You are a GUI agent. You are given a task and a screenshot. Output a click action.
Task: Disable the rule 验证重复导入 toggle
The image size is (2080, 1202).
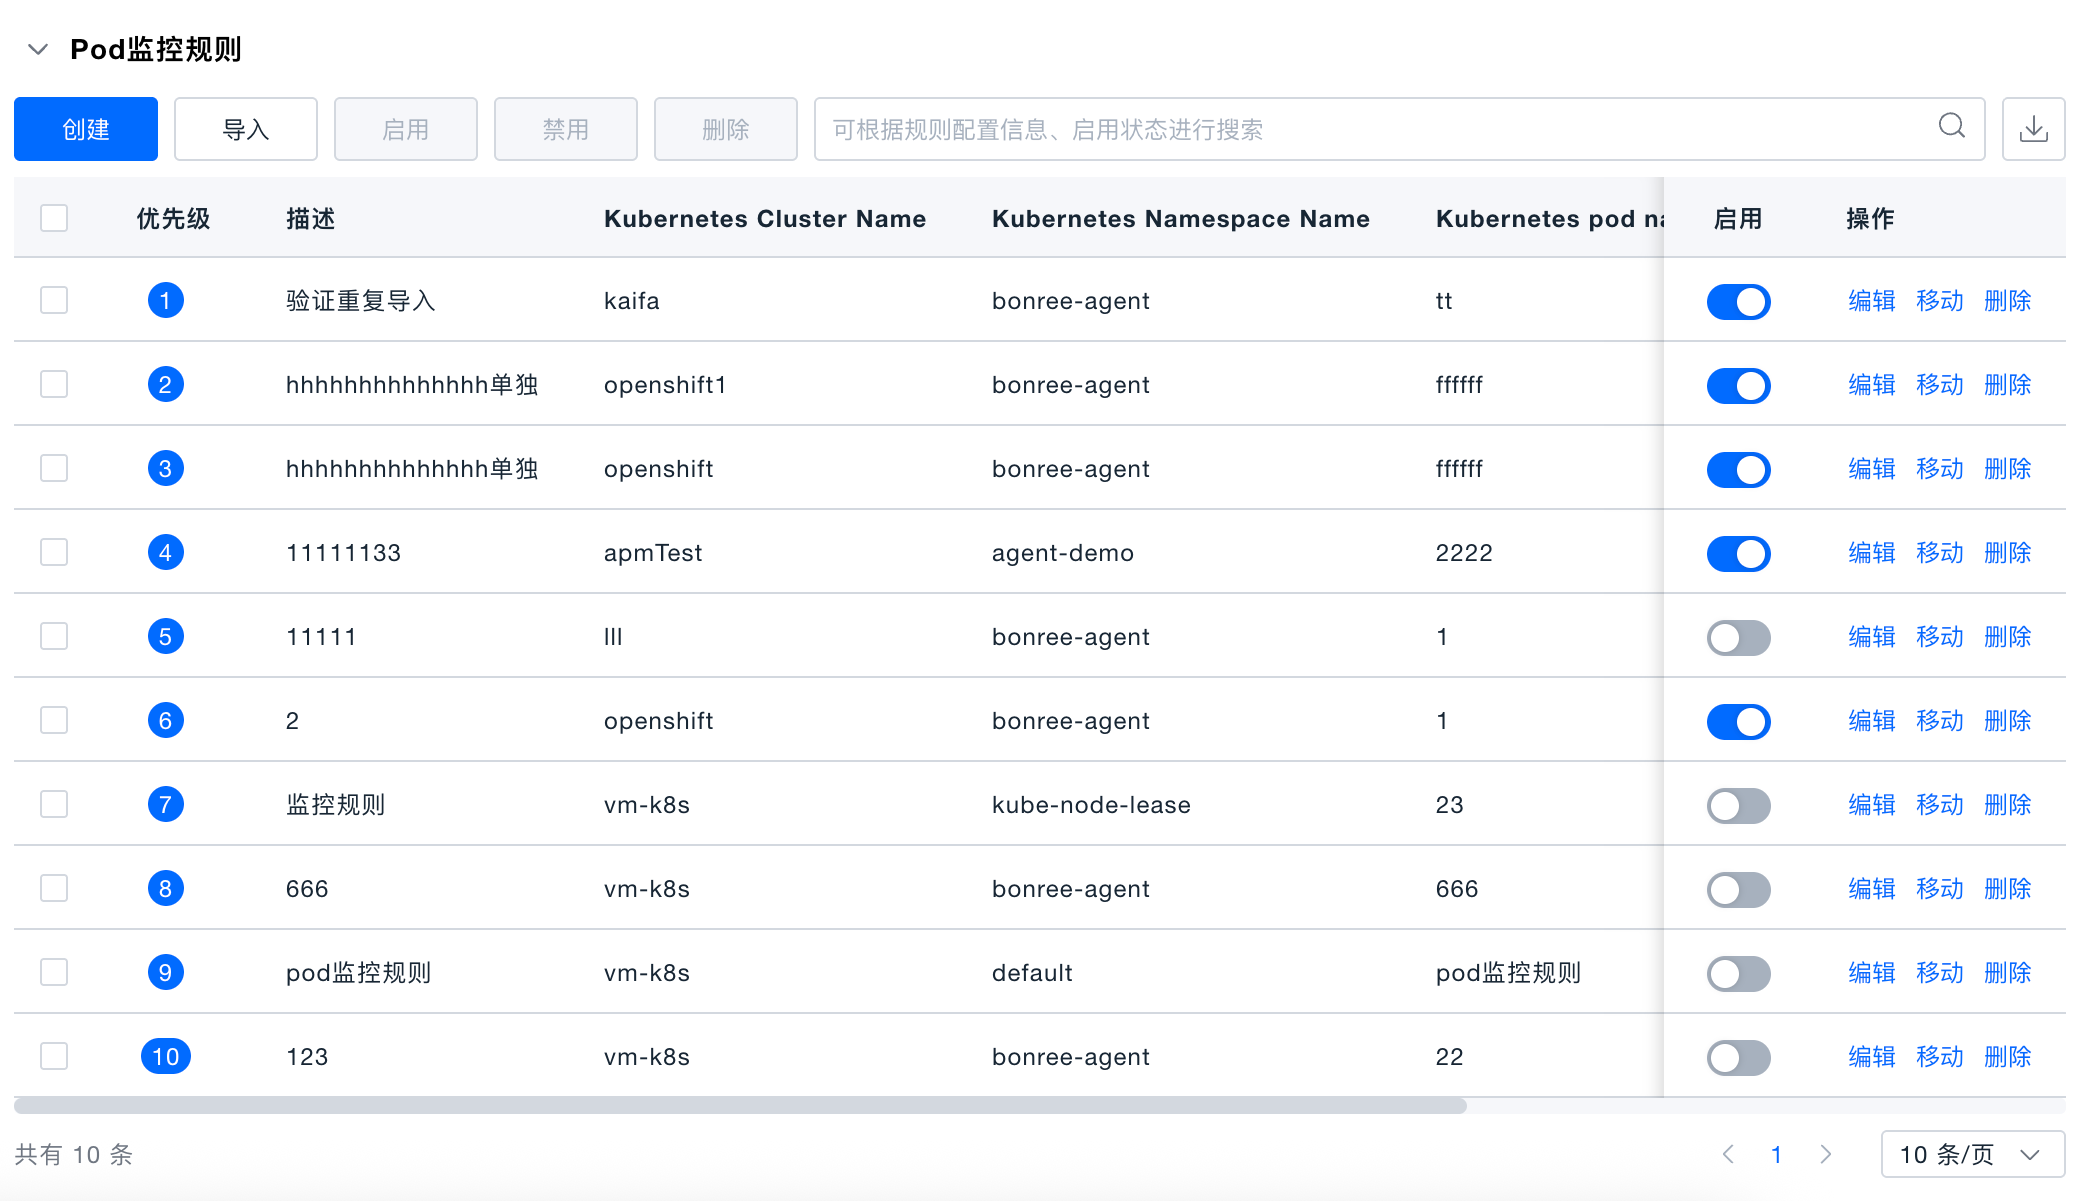click(x=1738, y=301)
